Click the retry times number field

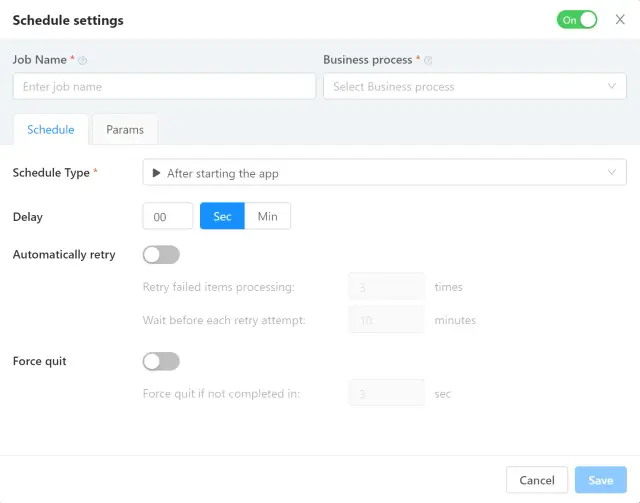386,287
